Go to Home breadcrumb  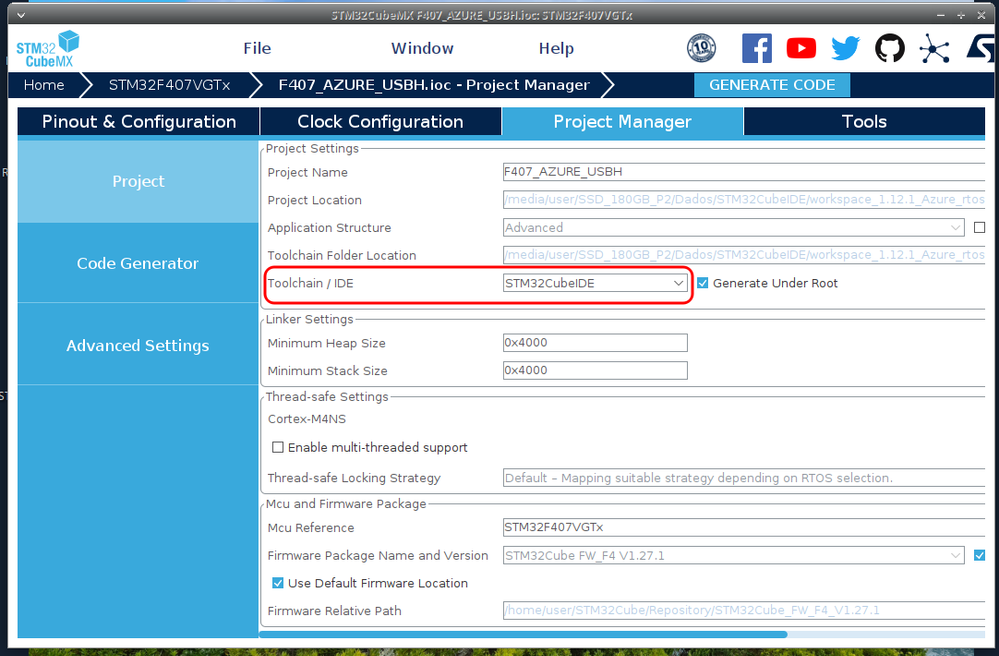tap(44, 85)
